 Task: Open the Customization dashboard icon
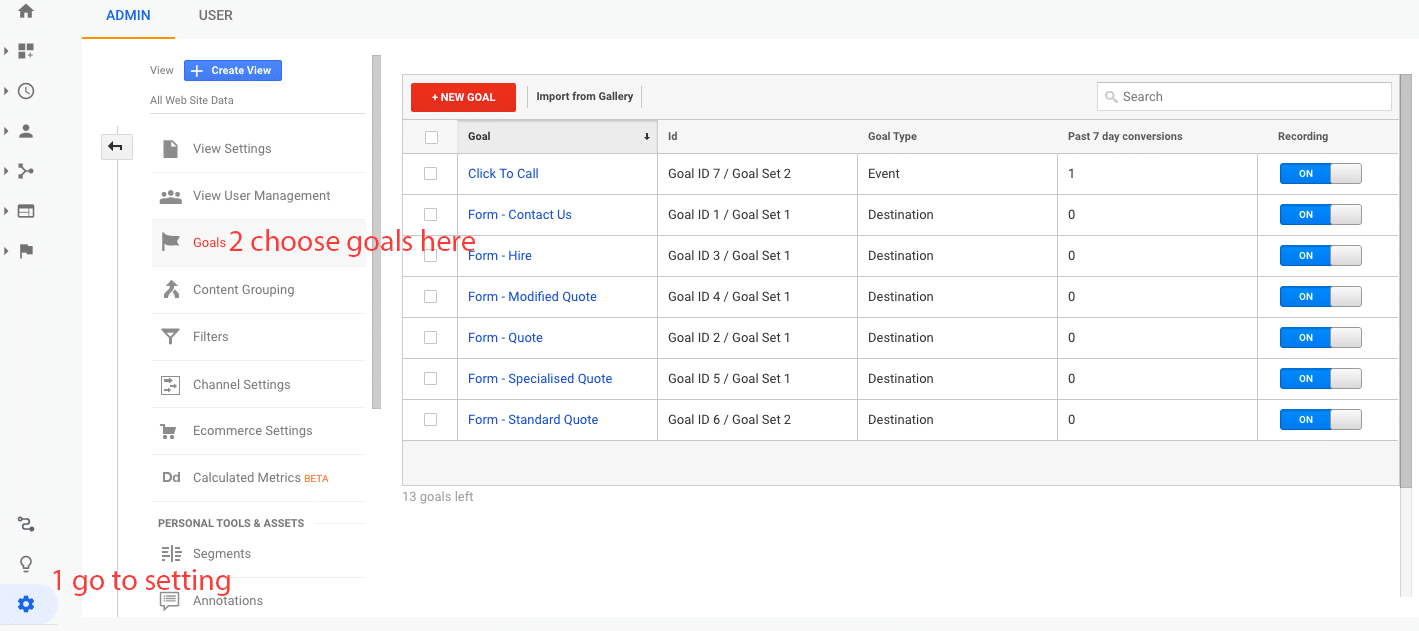[26, 51]
